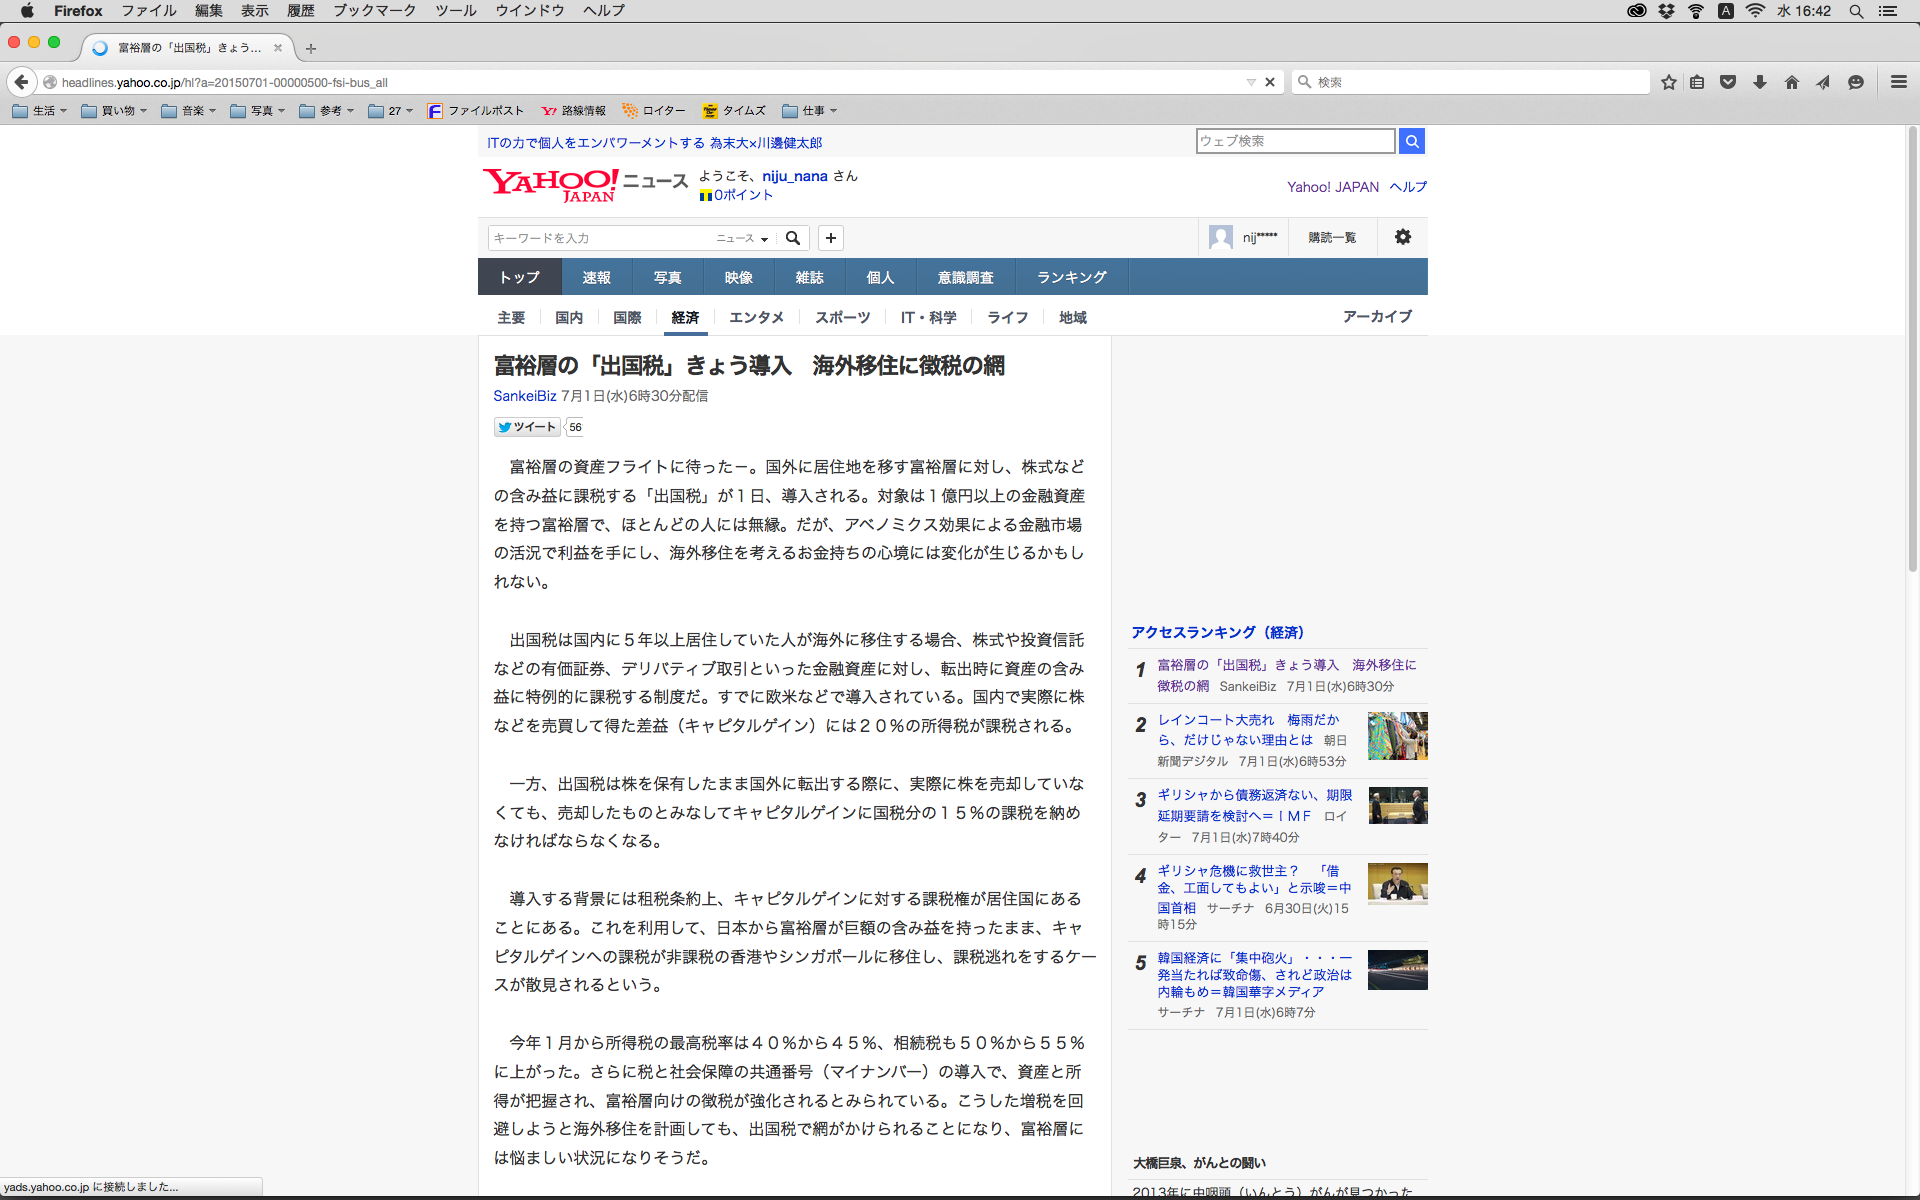Viewport: 1920px width, 1200px height.
Task: Open the bookmarks list icon
Action: tap(1697, 82)
